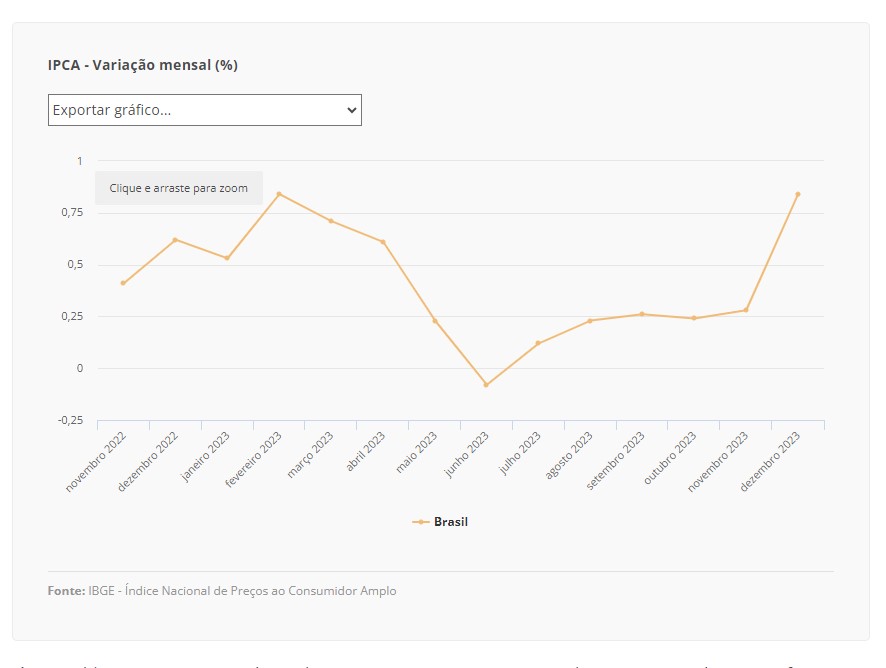
Task: Select the novembro 2023 data point
Action: [746, 310]
